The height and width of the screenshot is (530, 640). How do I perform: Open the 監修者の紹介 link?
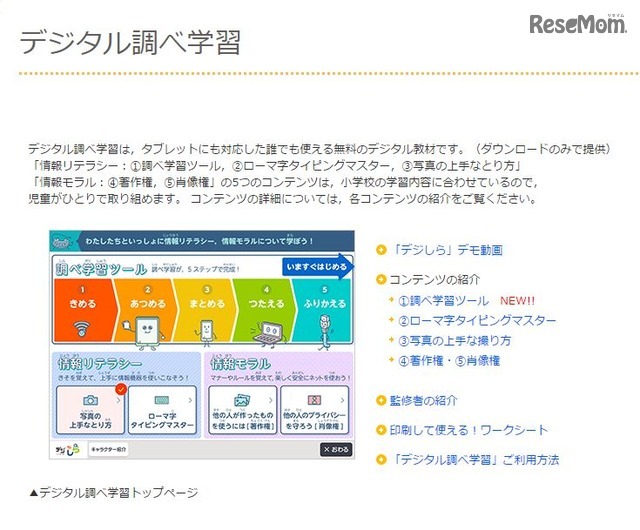point(423,401)
